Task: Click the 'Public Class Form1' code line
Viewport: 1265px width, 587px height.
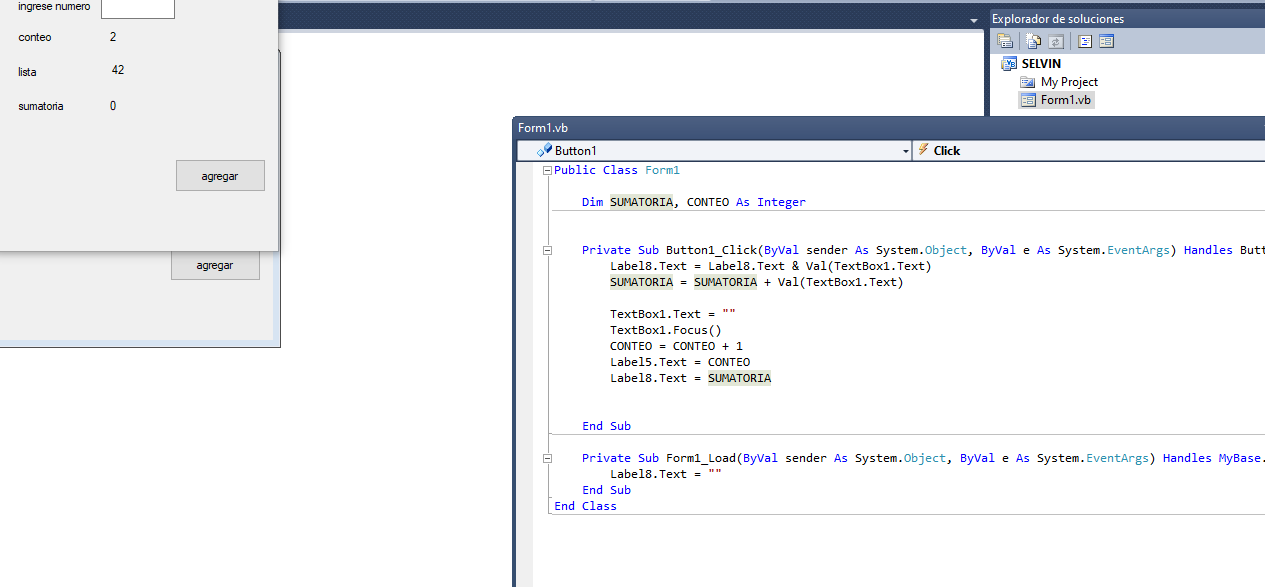Action: (x=617, y=170)
